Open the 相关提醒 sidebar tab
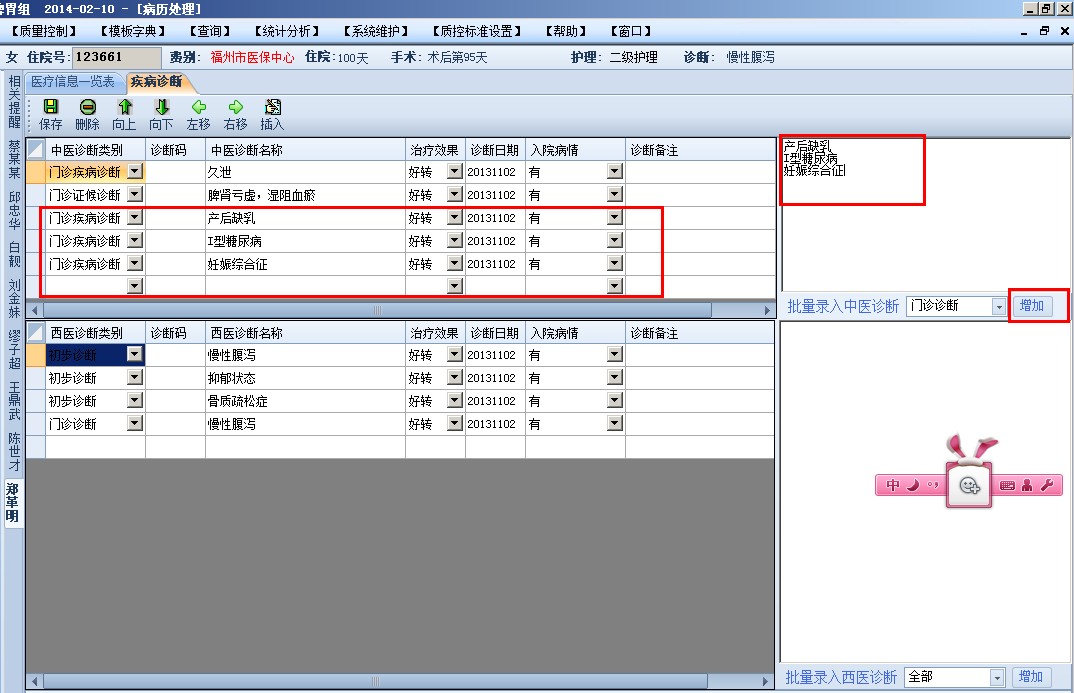1074x693 pixels. click(x=13, y=102)
